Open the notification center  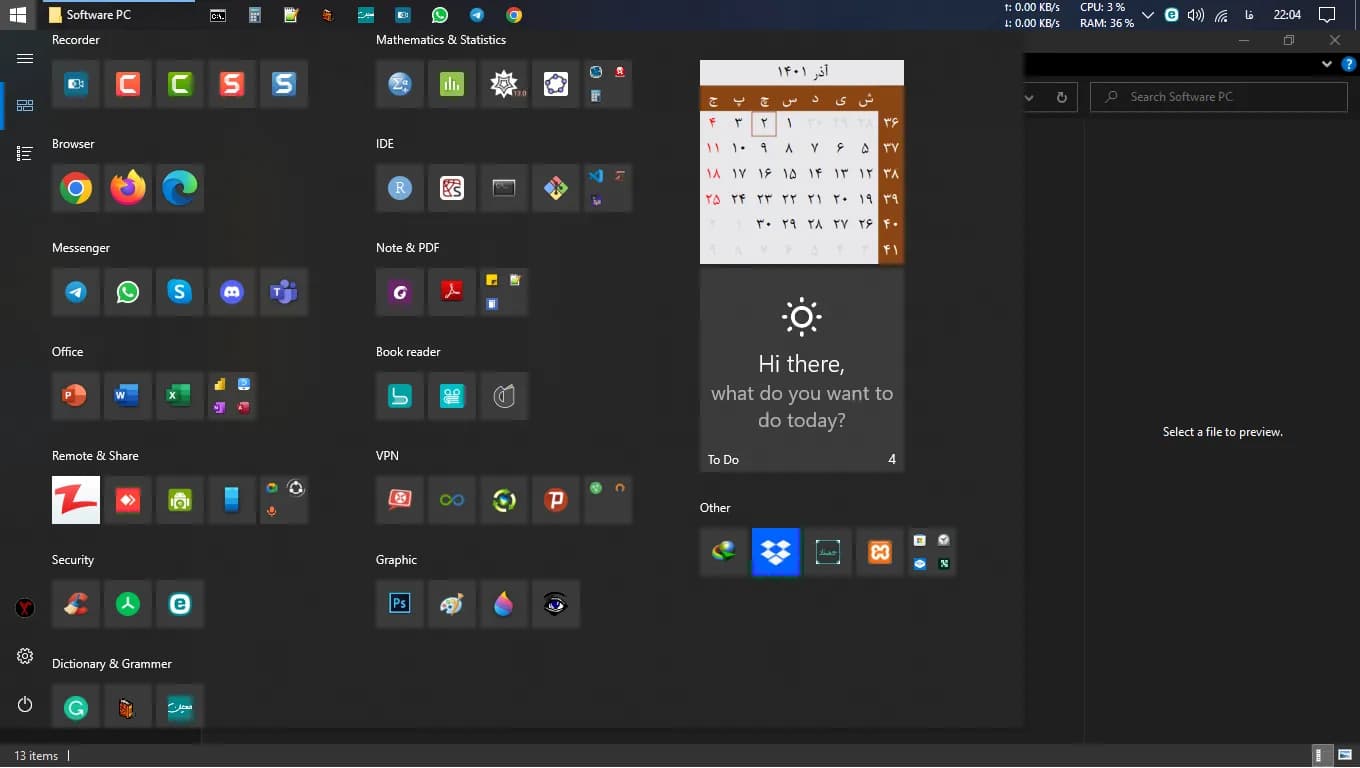(x=1327, y=15)
